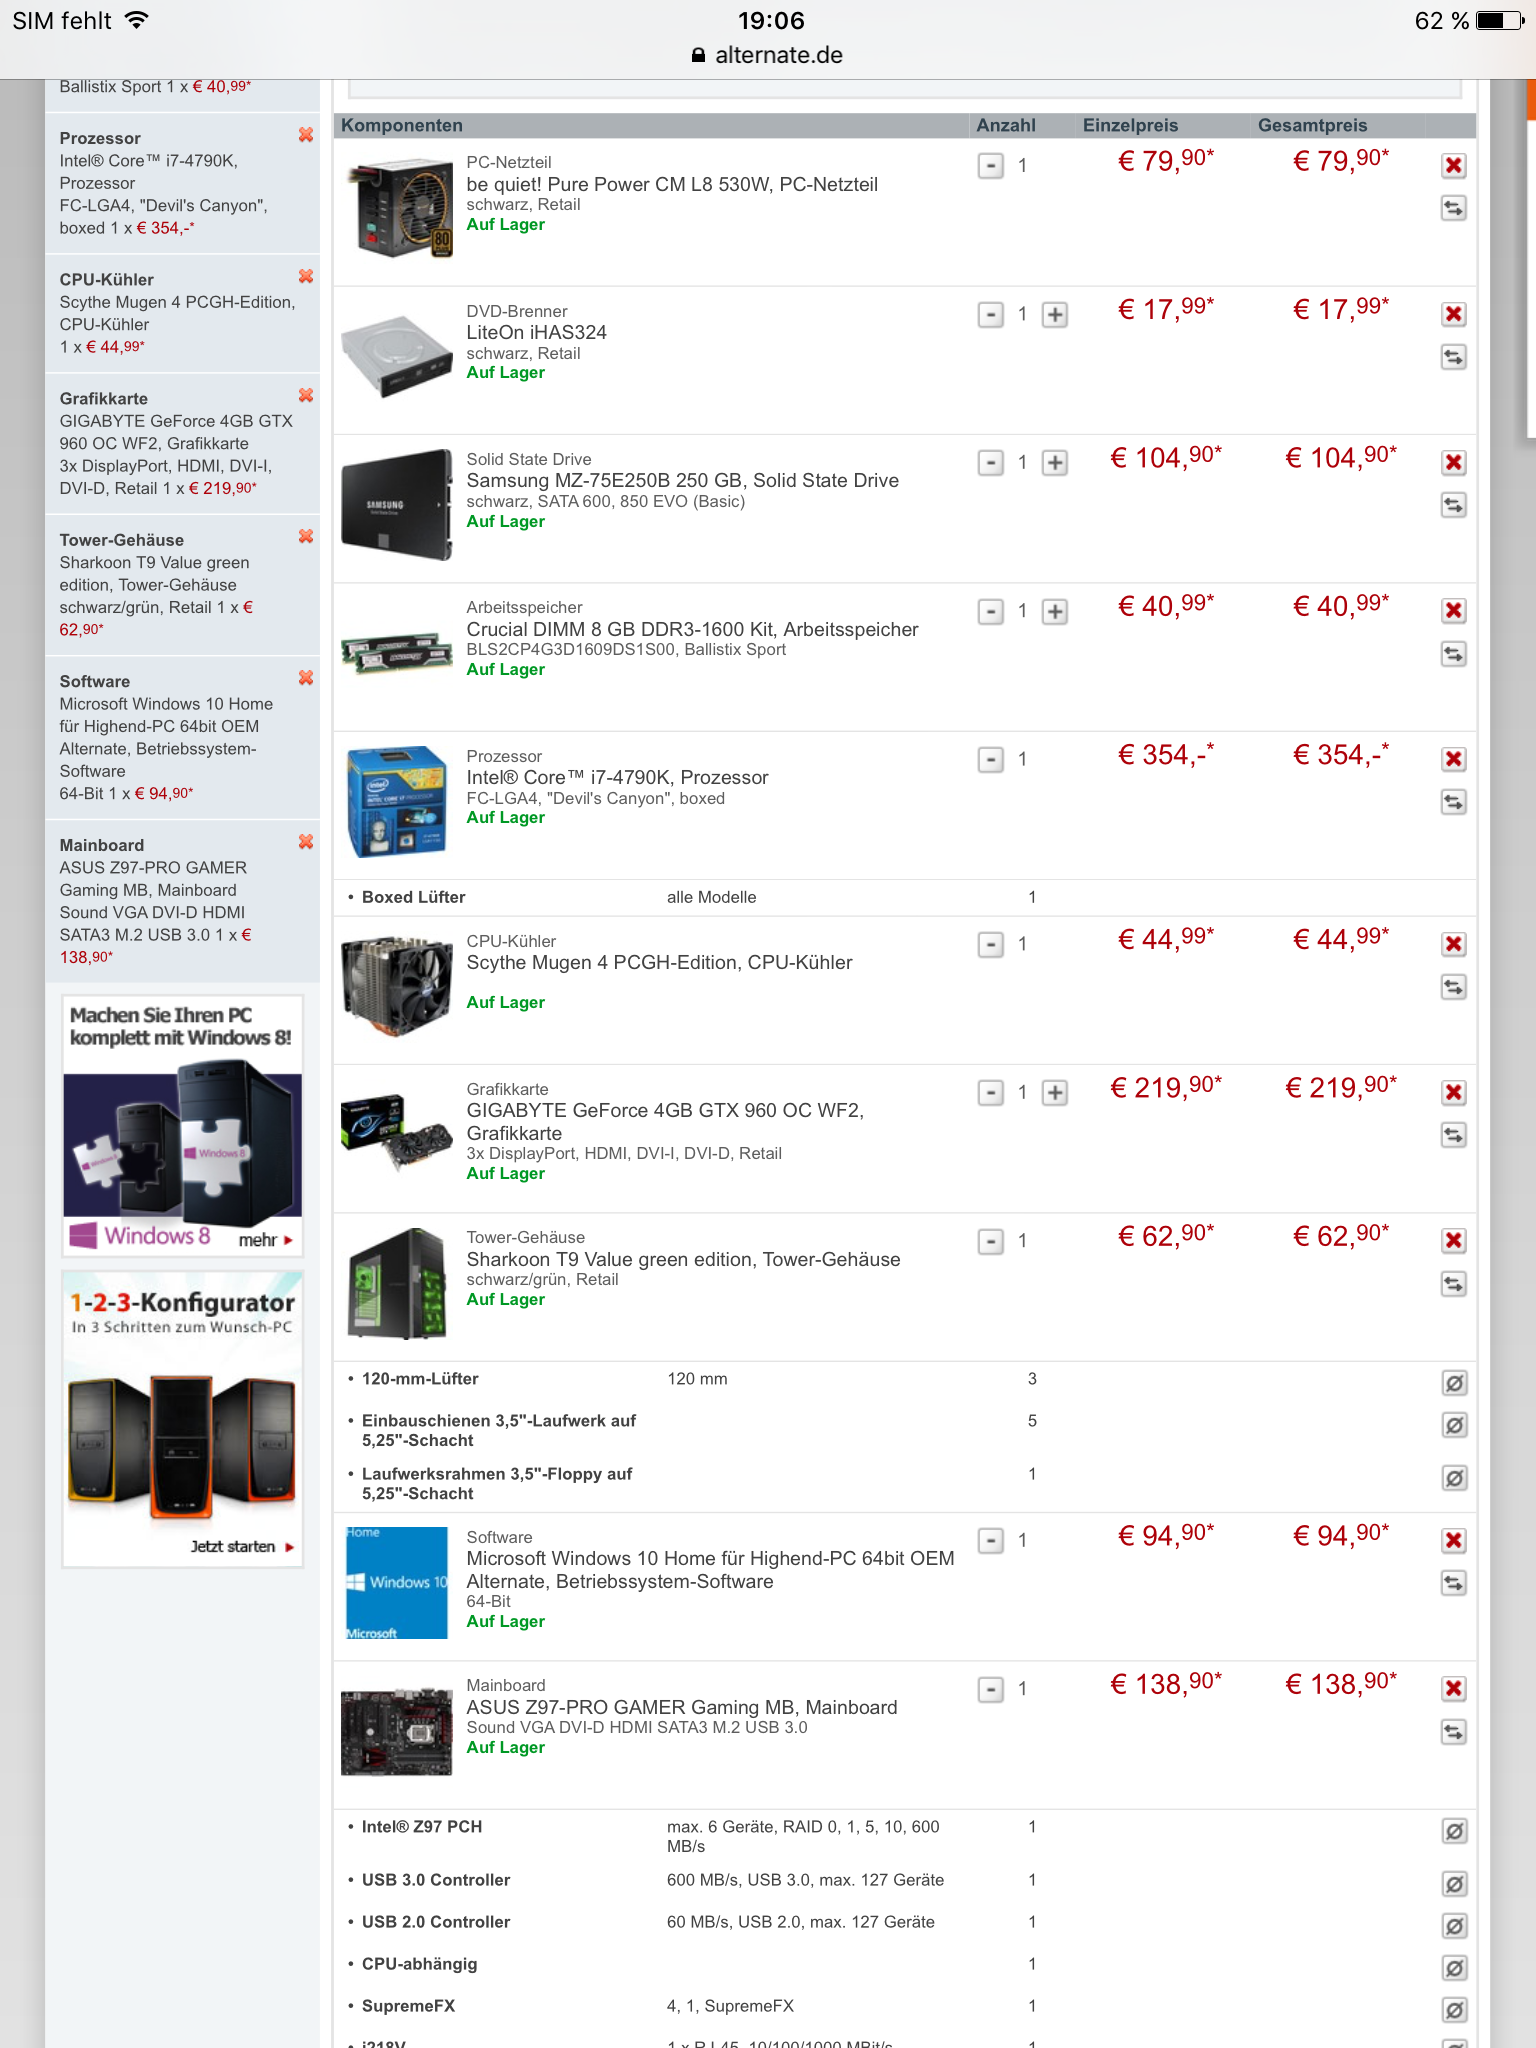Remove the be quiet! PC-Netzteil from list
Screen dimensions: 1536x2048
(x=1454, y=166)
